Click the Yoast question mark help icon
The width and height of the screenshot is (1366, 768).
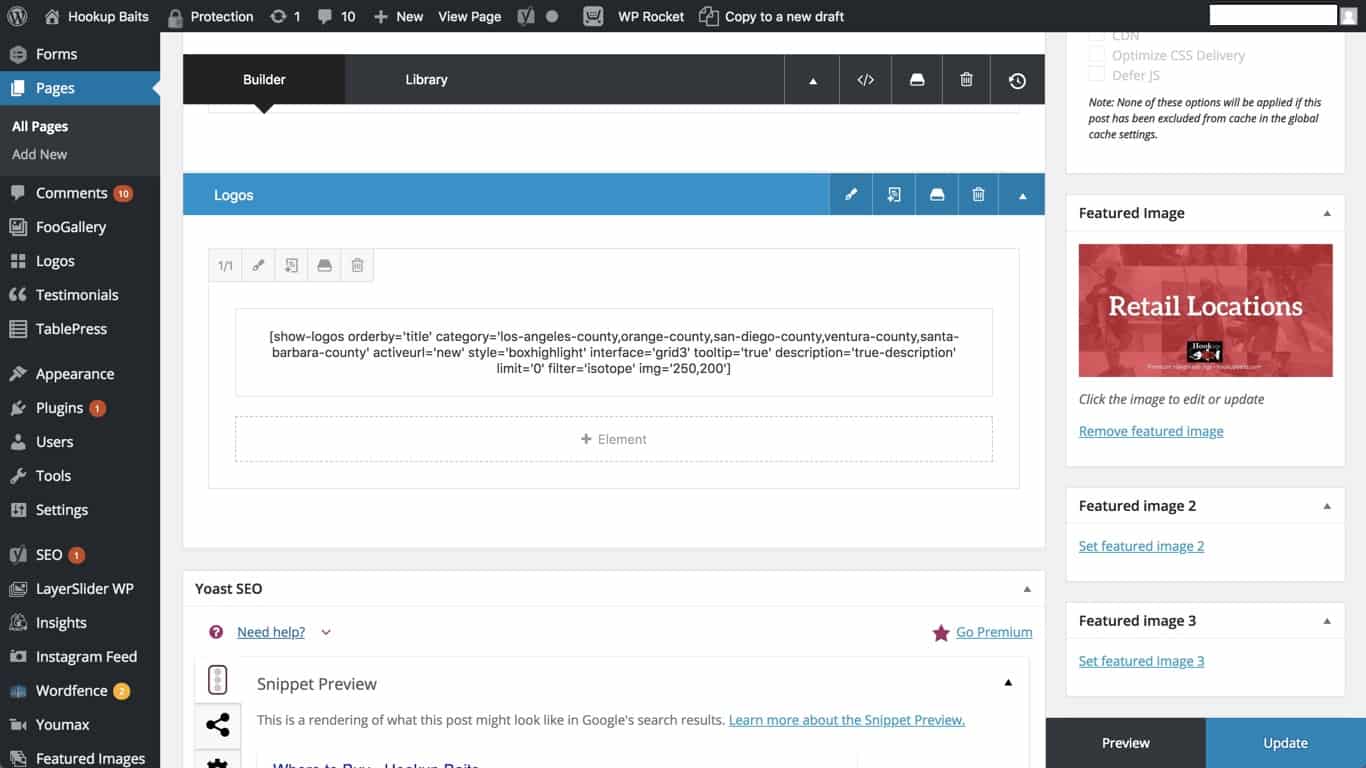click(x=216, y=632)
